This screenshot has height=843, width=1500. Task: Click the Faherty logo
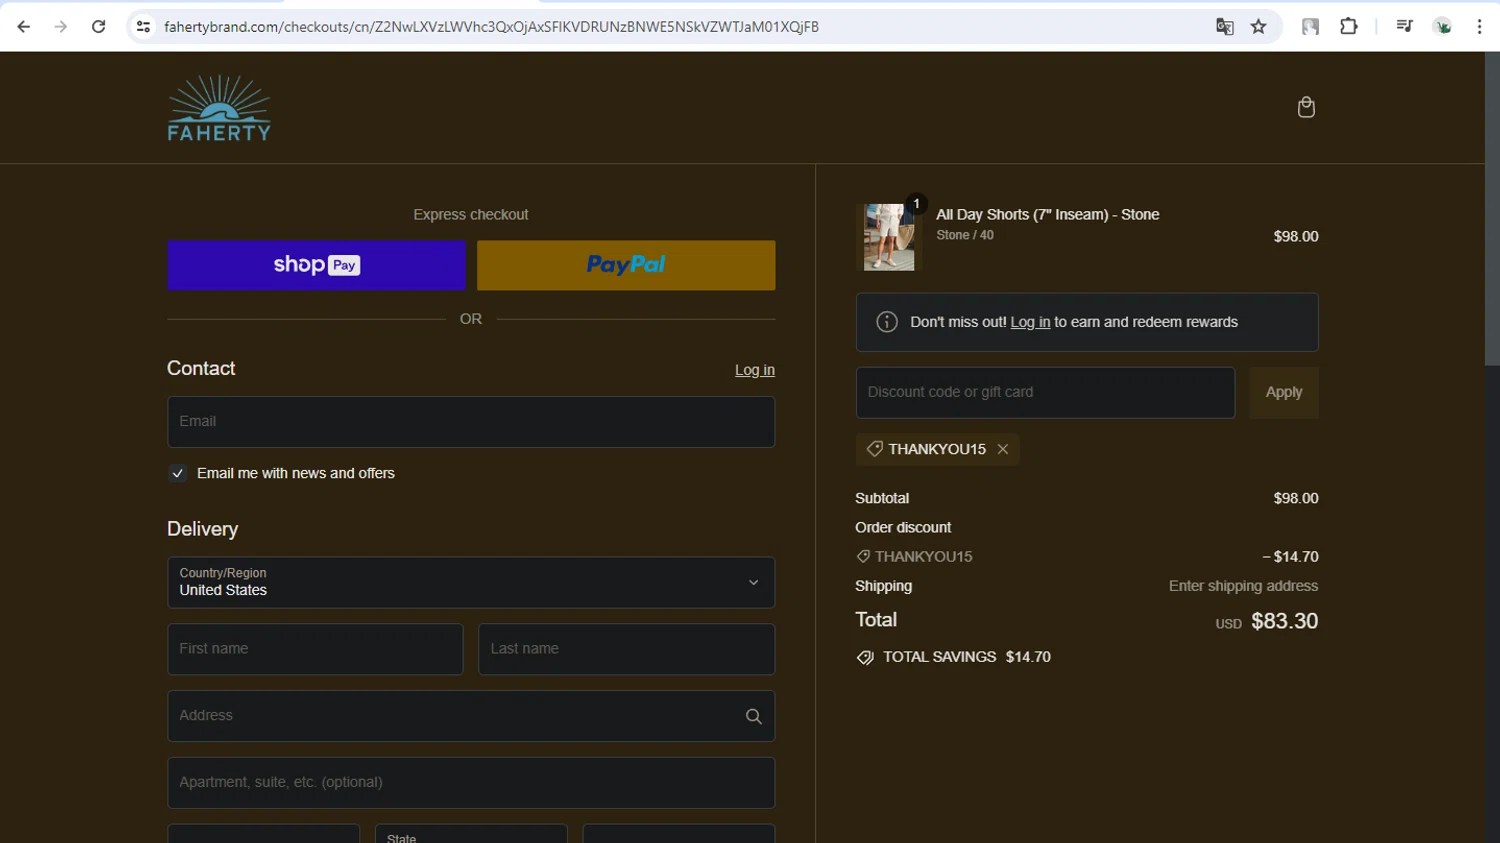tap(219, 108)
